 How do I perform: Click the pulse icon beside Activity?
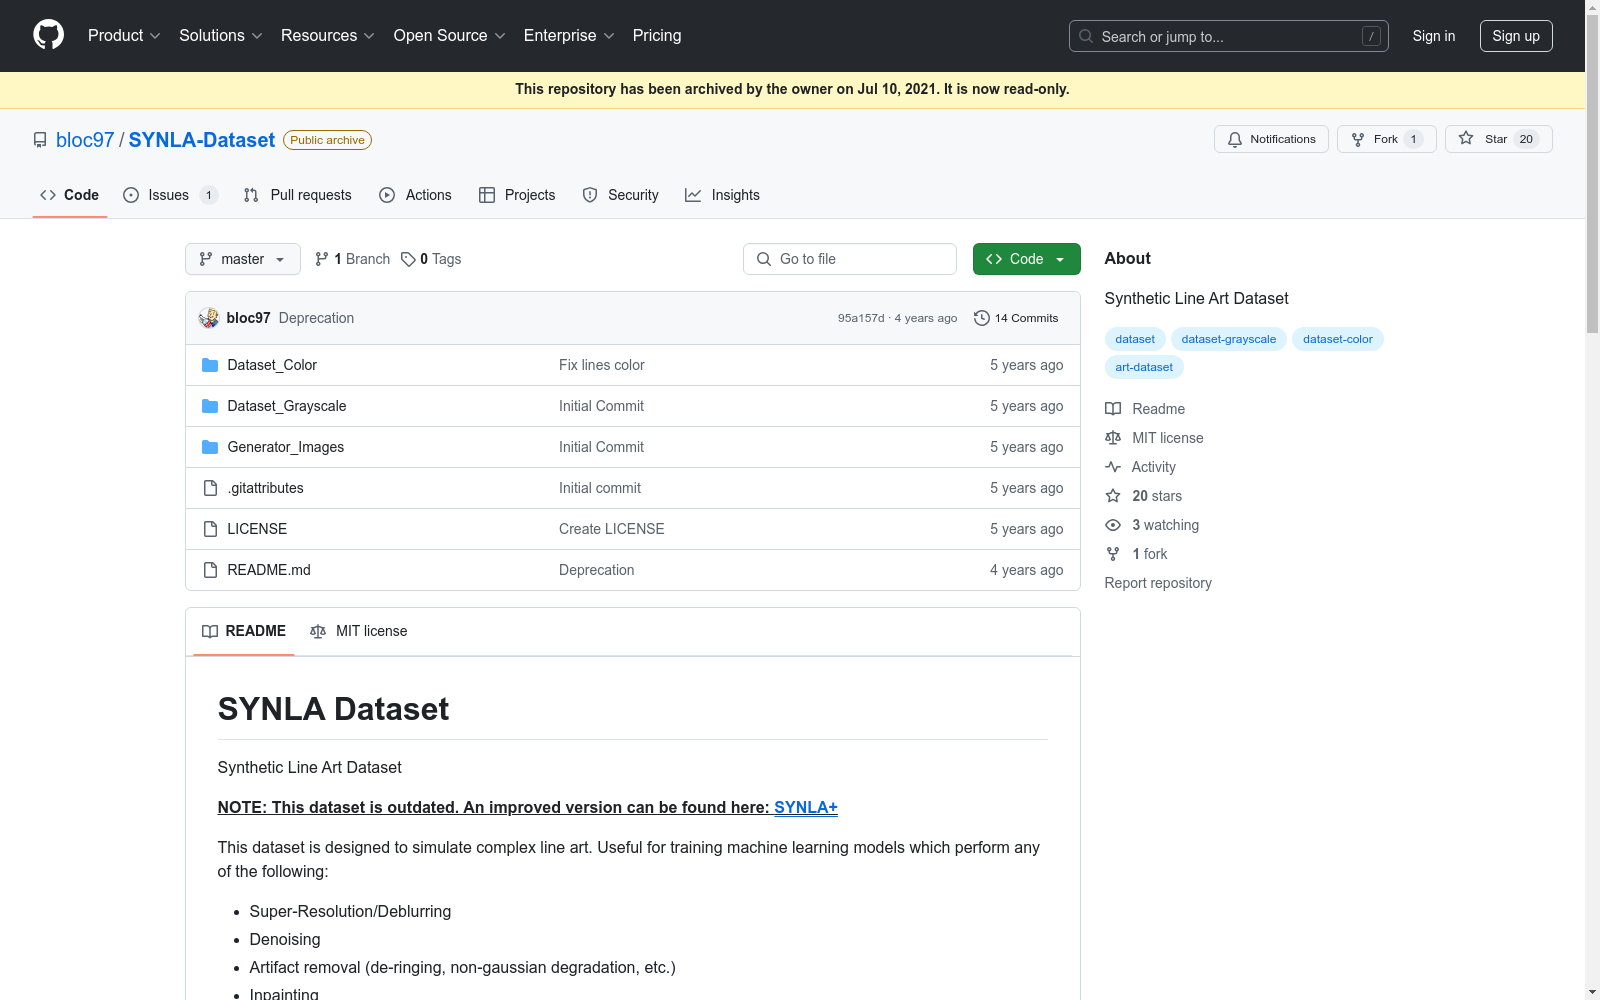tap(1113, 467)
